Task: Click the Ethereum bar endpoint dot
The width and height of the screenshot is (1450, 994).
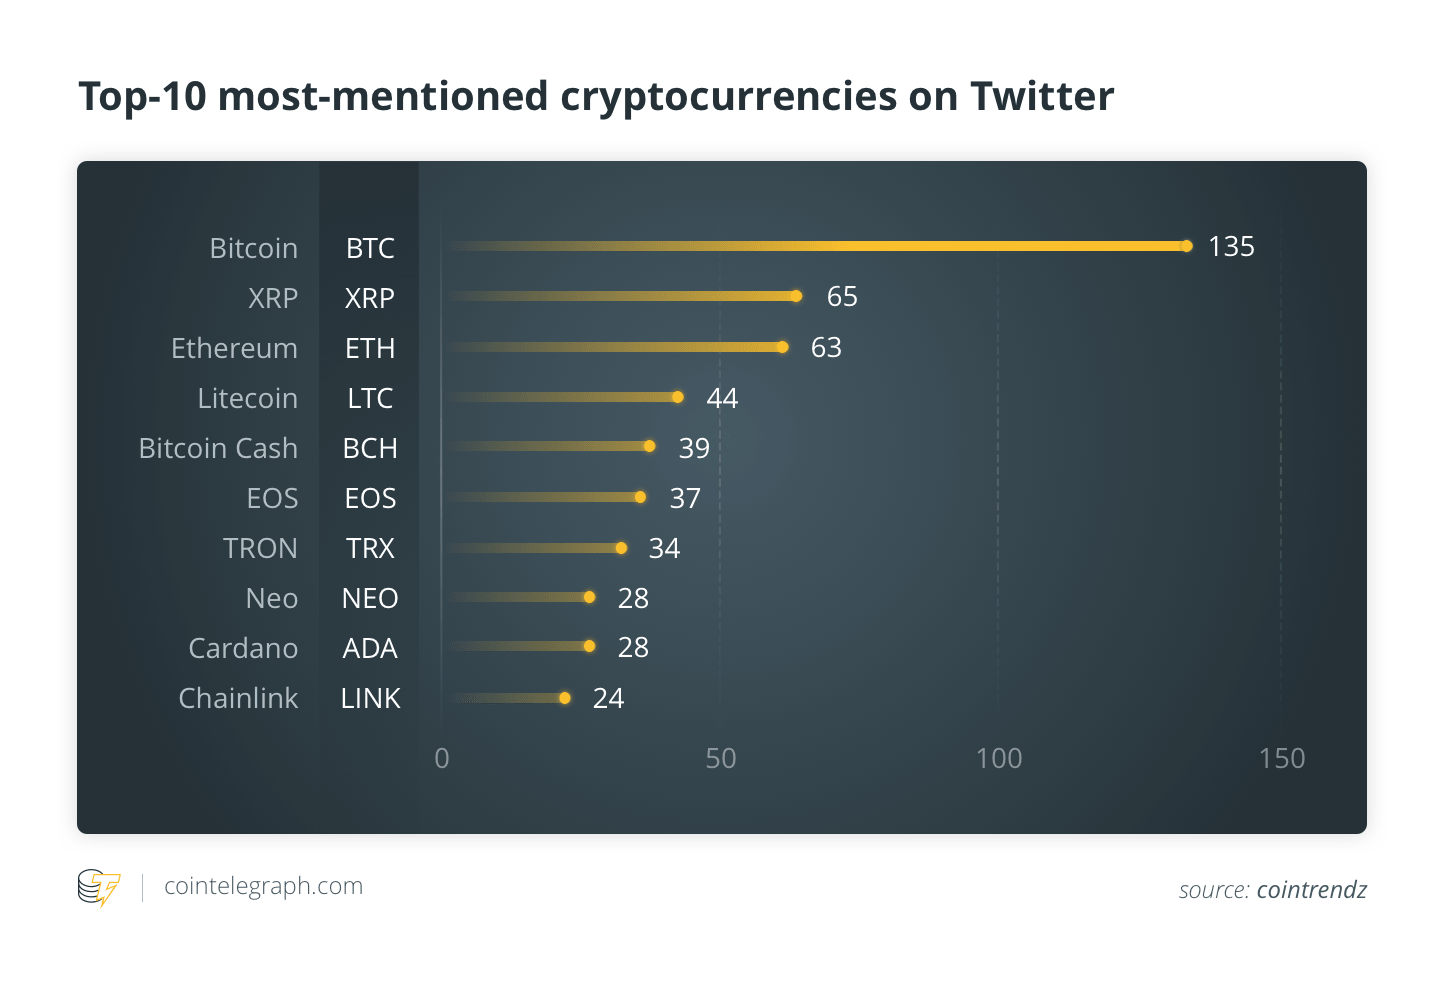Action: tap(782, 347)
